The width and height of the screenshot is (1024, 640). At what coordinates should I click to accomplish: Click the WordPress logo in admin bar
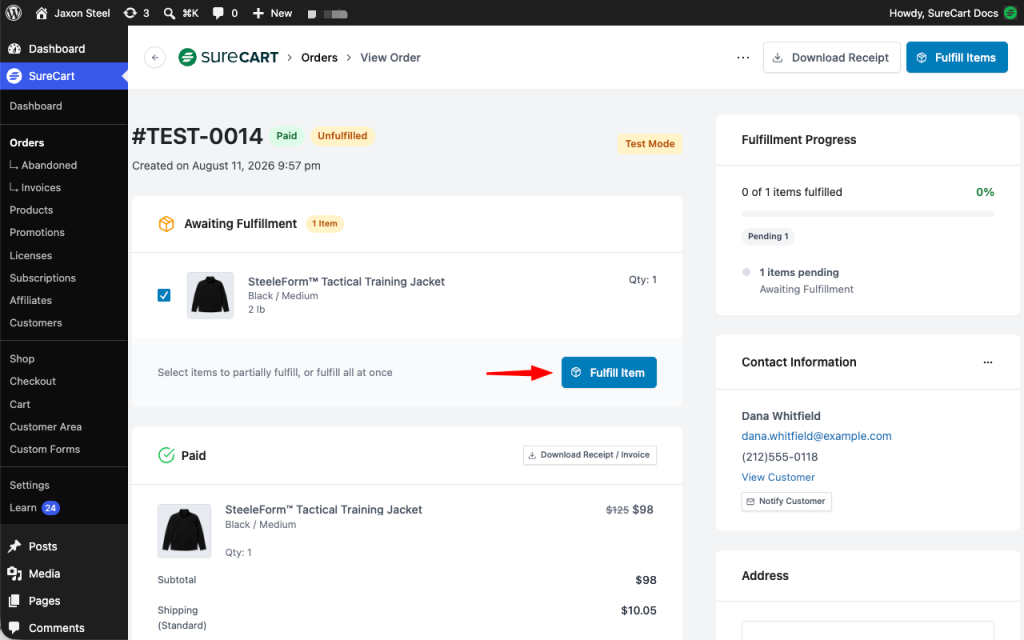(13, 12)
